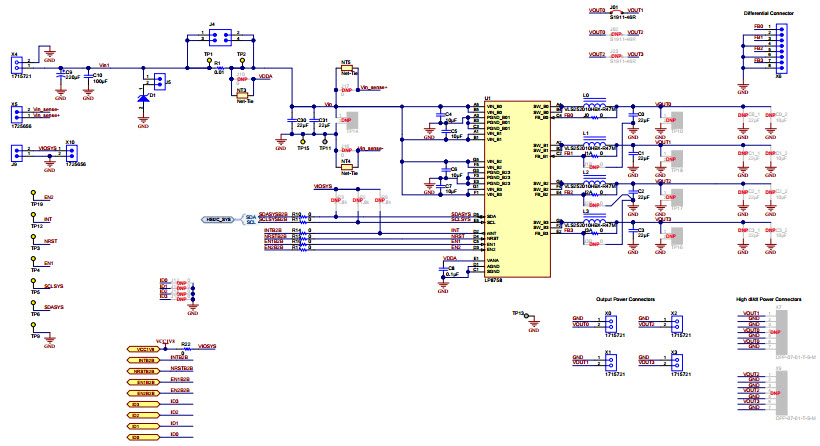The image size is (820, 446).
Task: Select the J01 VOUT0-VOUT1 jumper
Action: pos(619,10)
